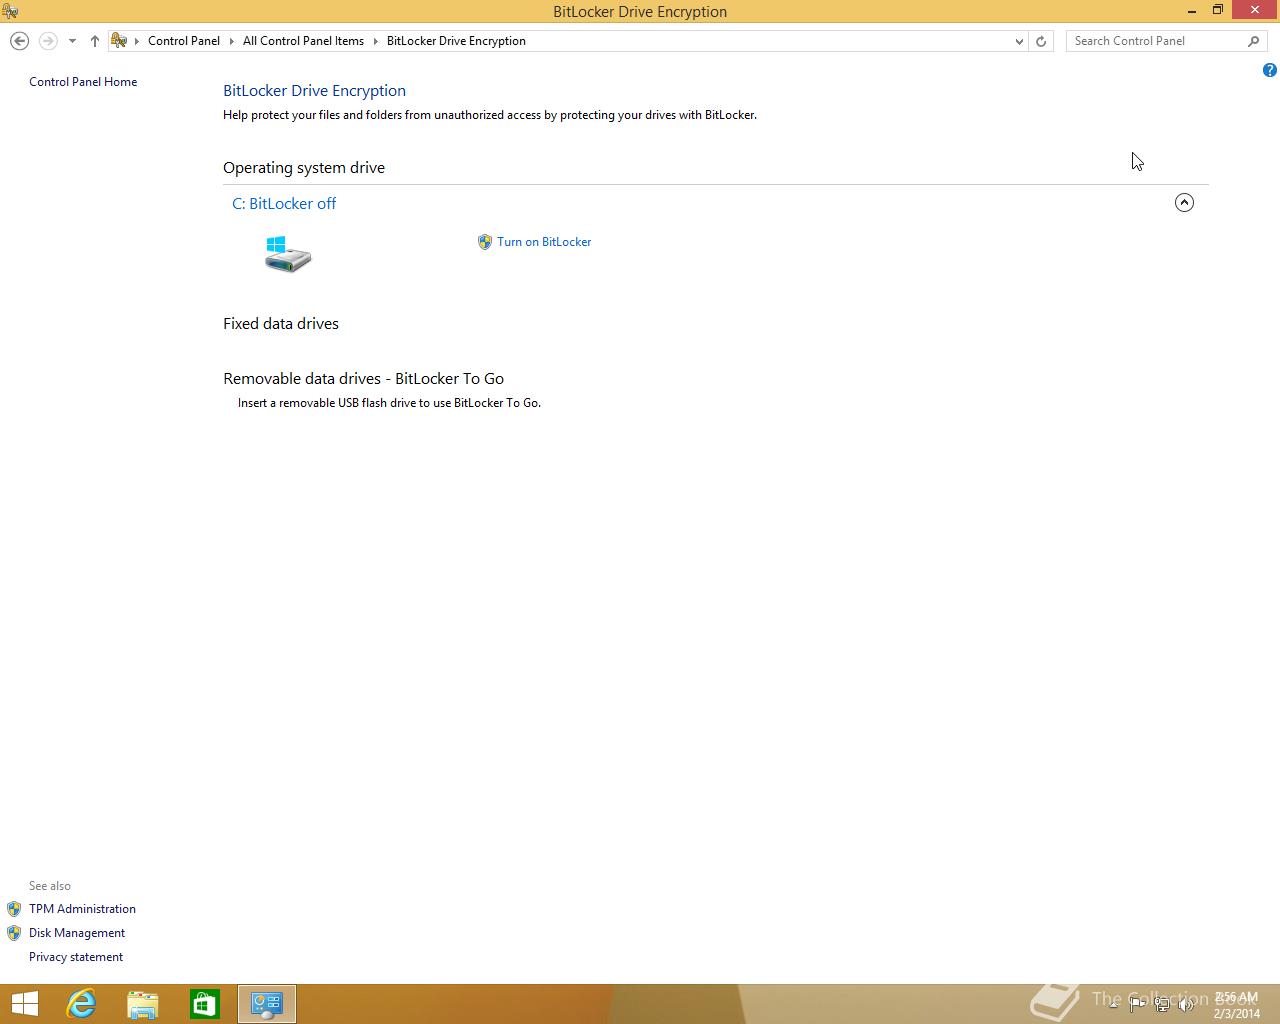Select All Control Panel Items breadcrumb
Image resolution: width=1280 pixels, height=1024 pixels.
(x=303, y=41)
